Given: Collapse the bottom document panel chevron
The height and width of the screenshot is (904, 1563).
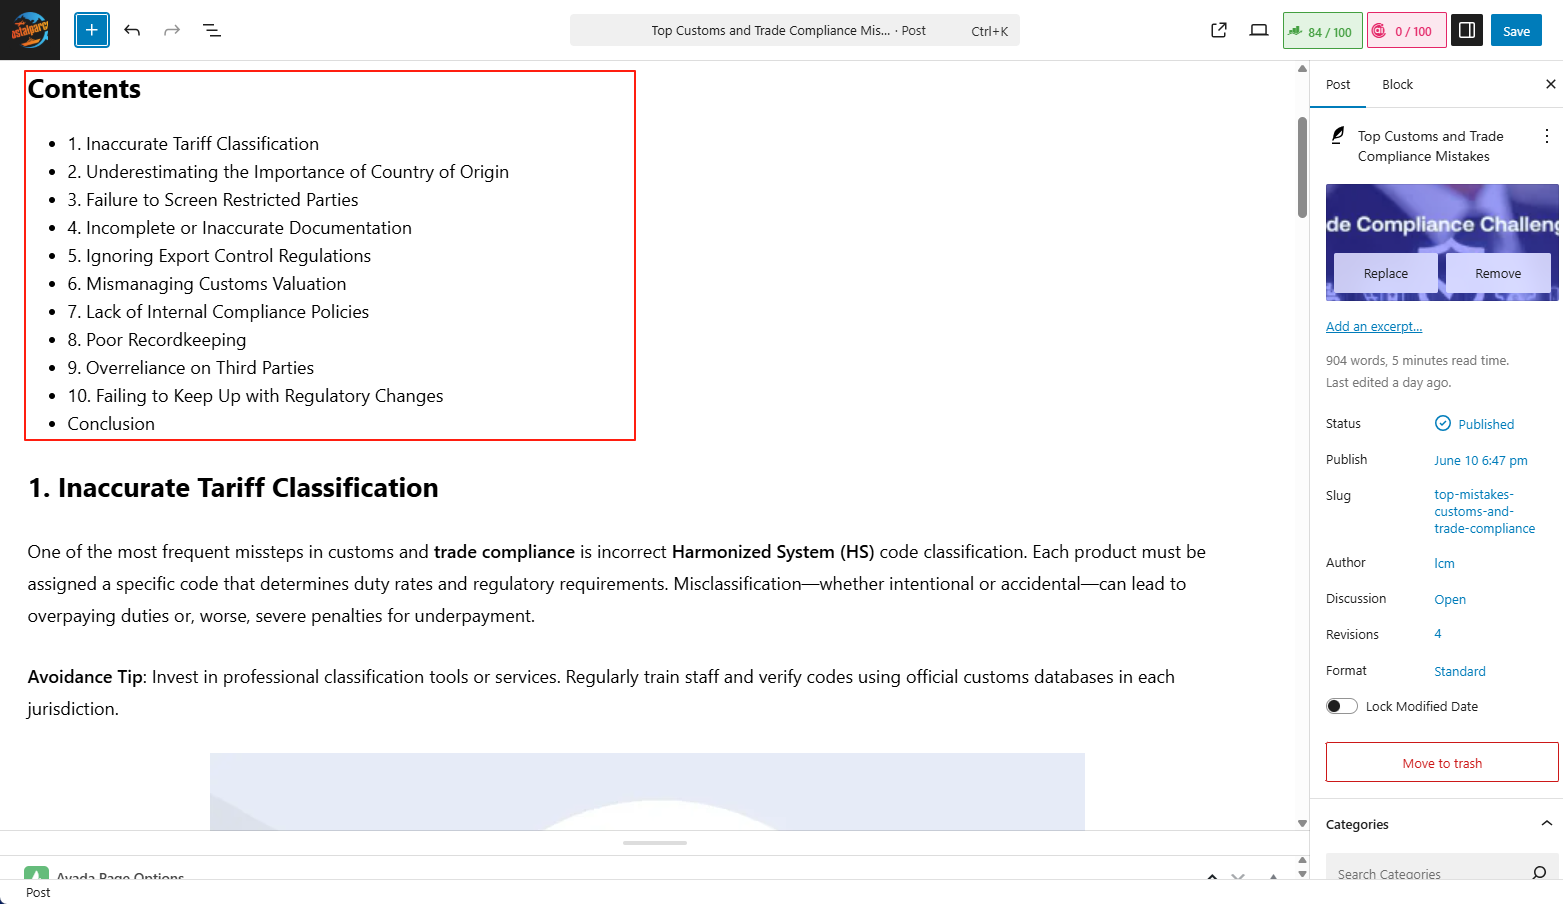Looking at the screenshot, I should coord(1212,877).
